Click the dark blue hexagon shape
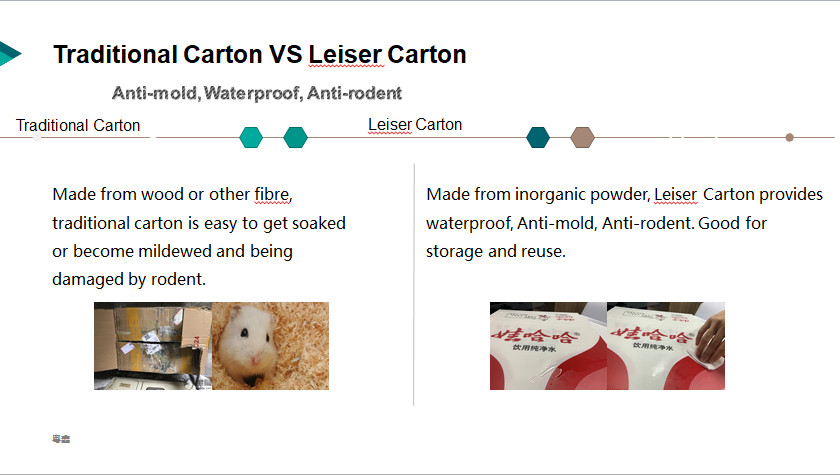840x475 pixels. (x=538, y=138)
